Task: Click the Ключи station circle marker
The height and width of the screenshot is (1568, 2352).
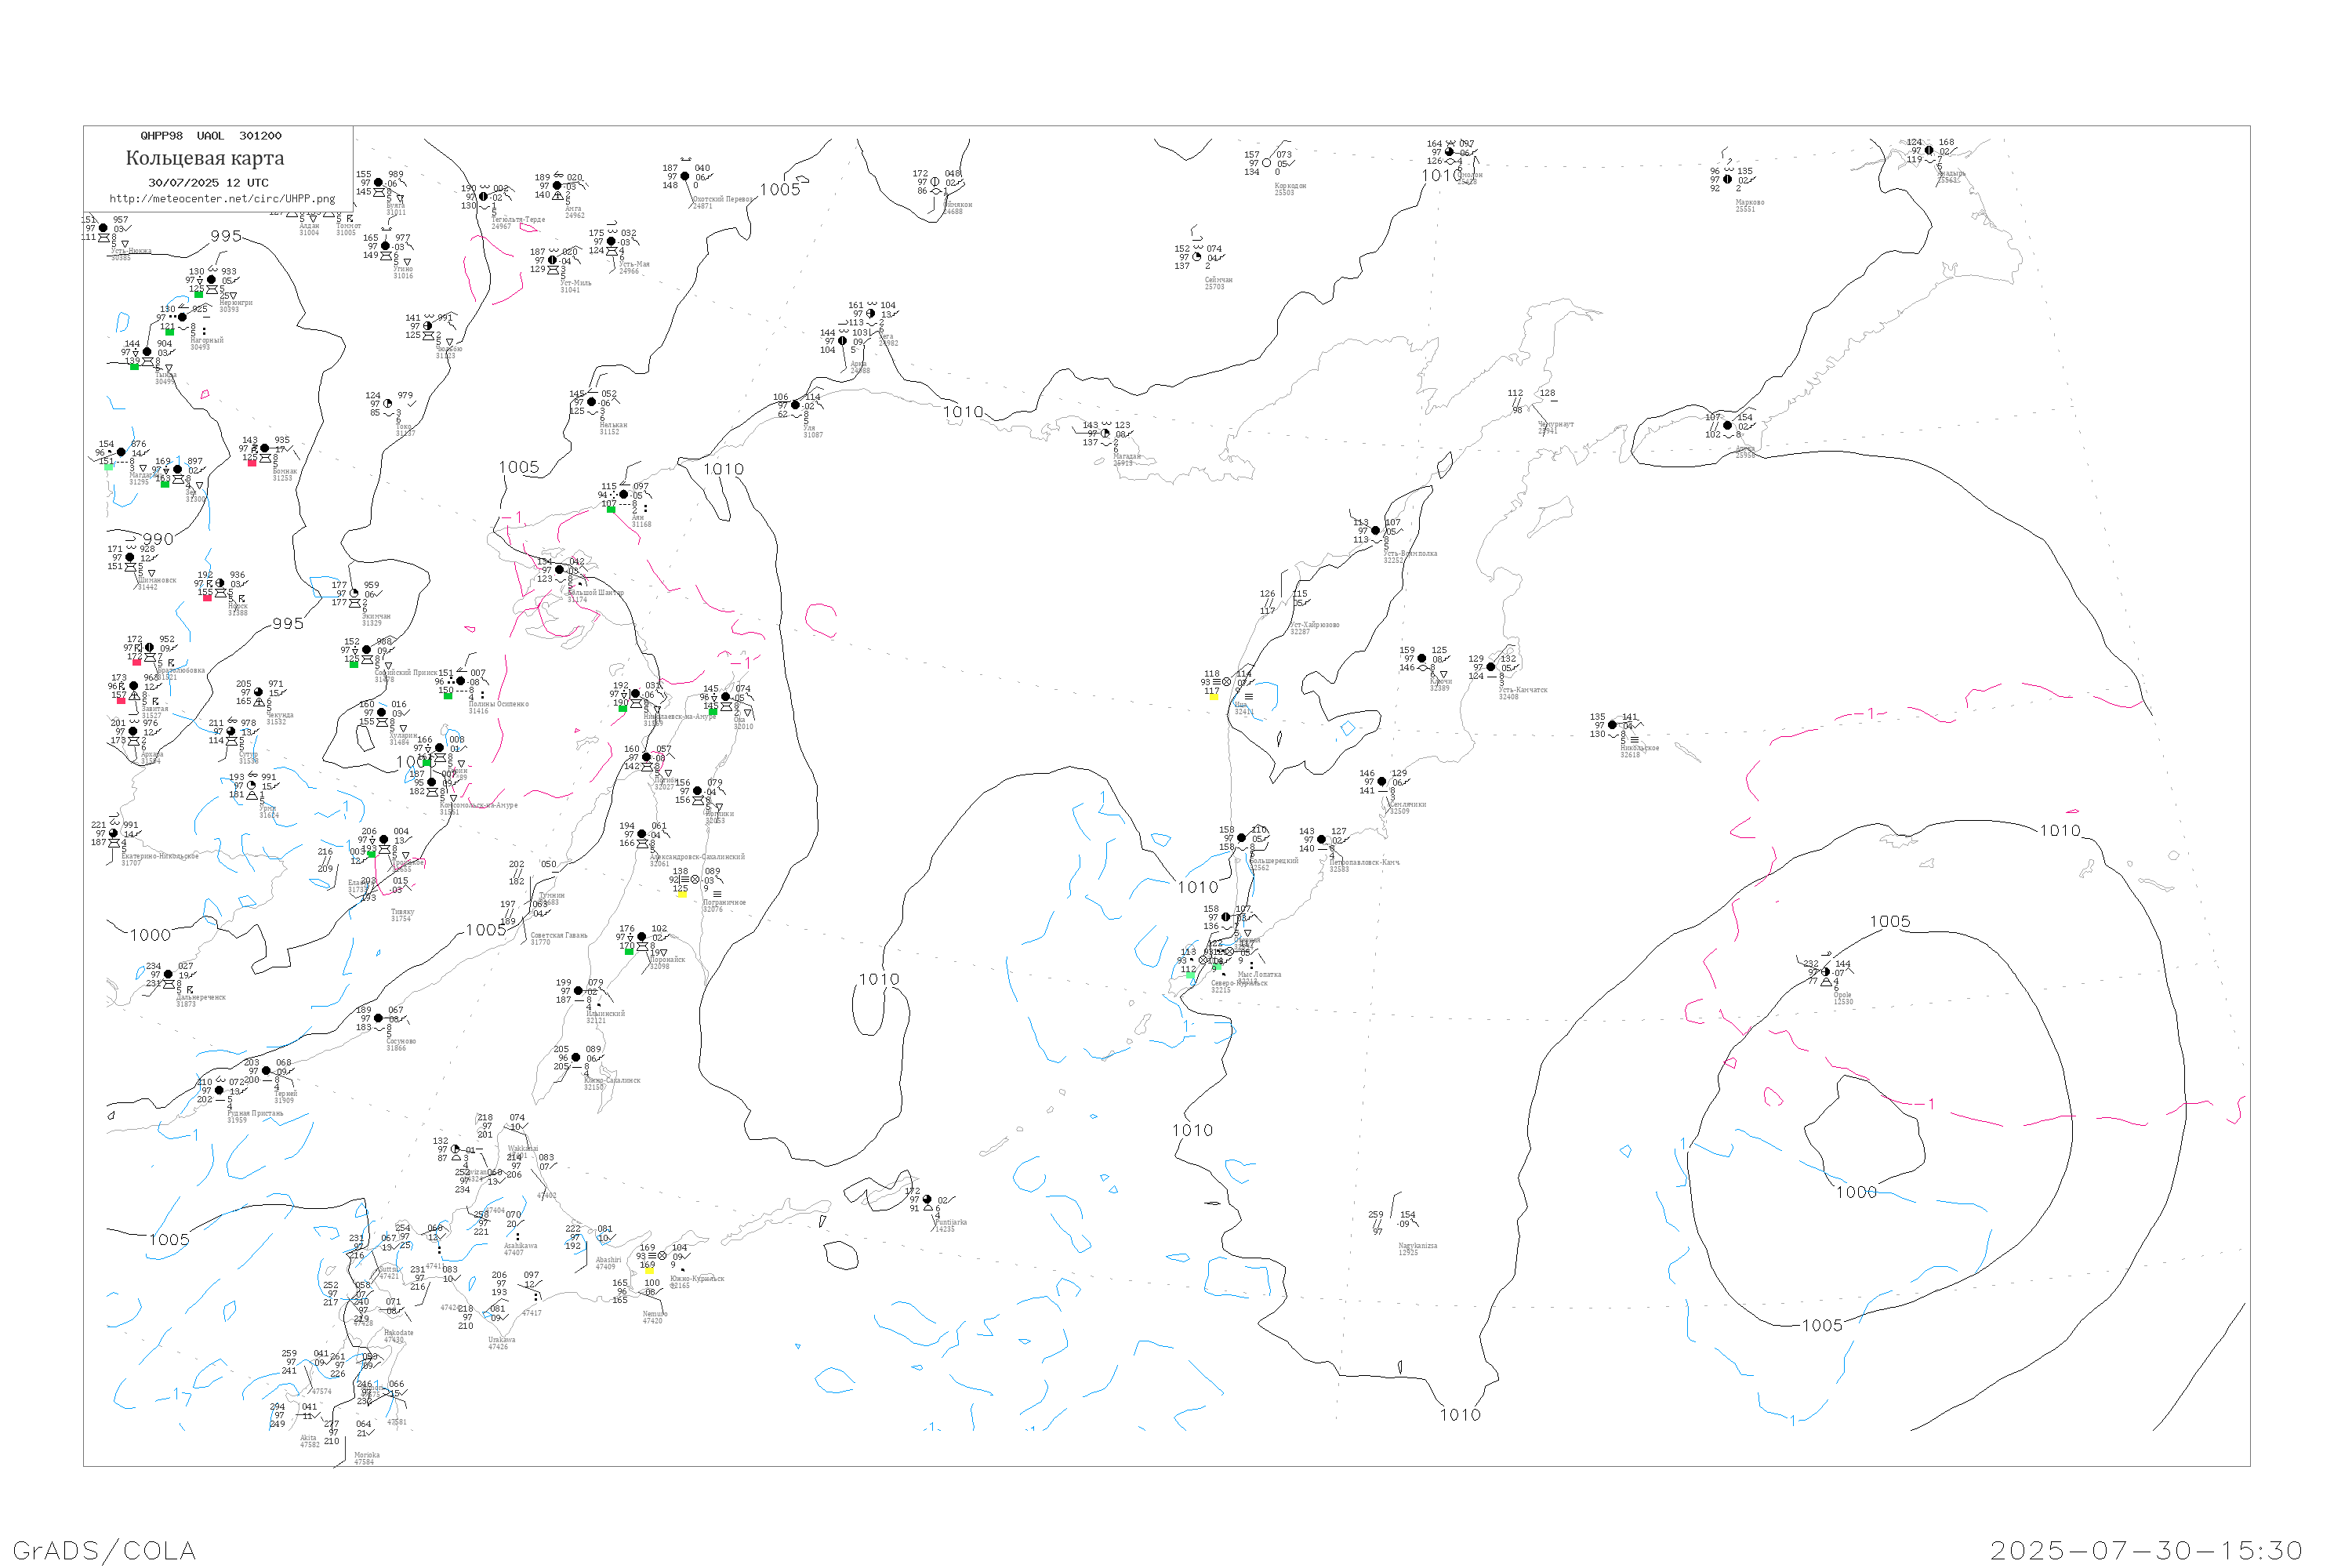Action: (1422, 659)
